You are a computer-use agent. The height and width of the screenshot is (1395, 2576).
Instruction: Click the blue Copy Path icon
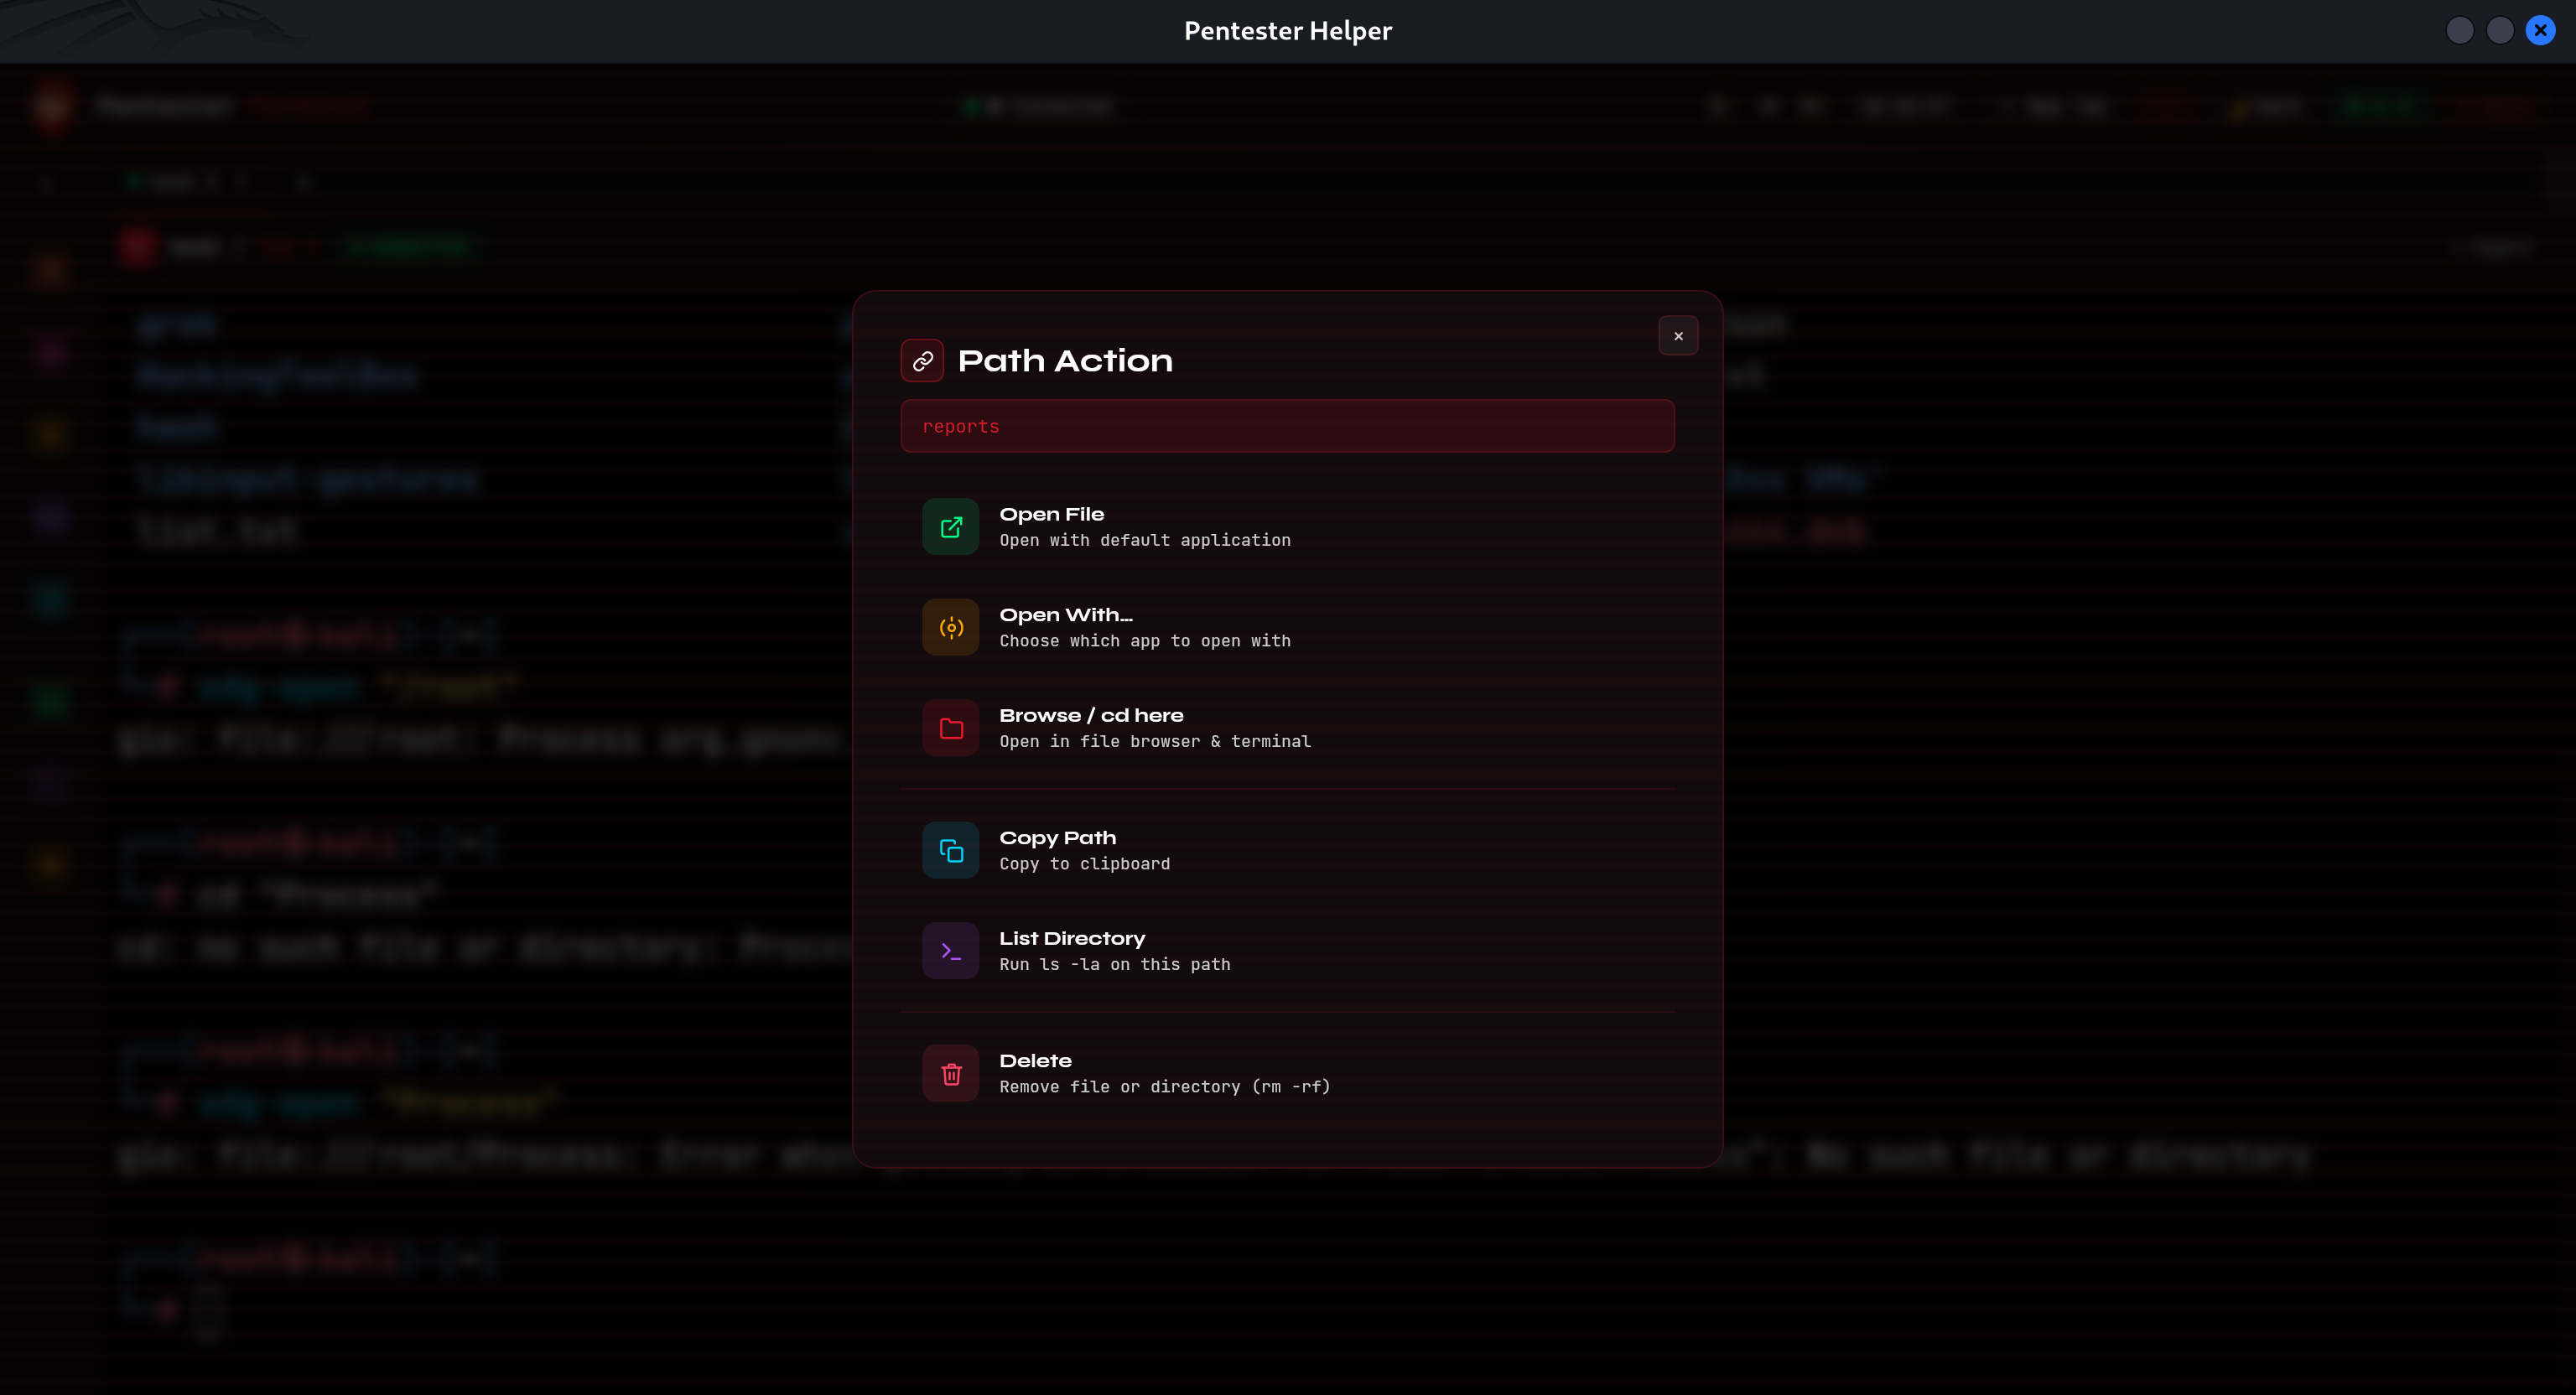click(x=950, y=851)
